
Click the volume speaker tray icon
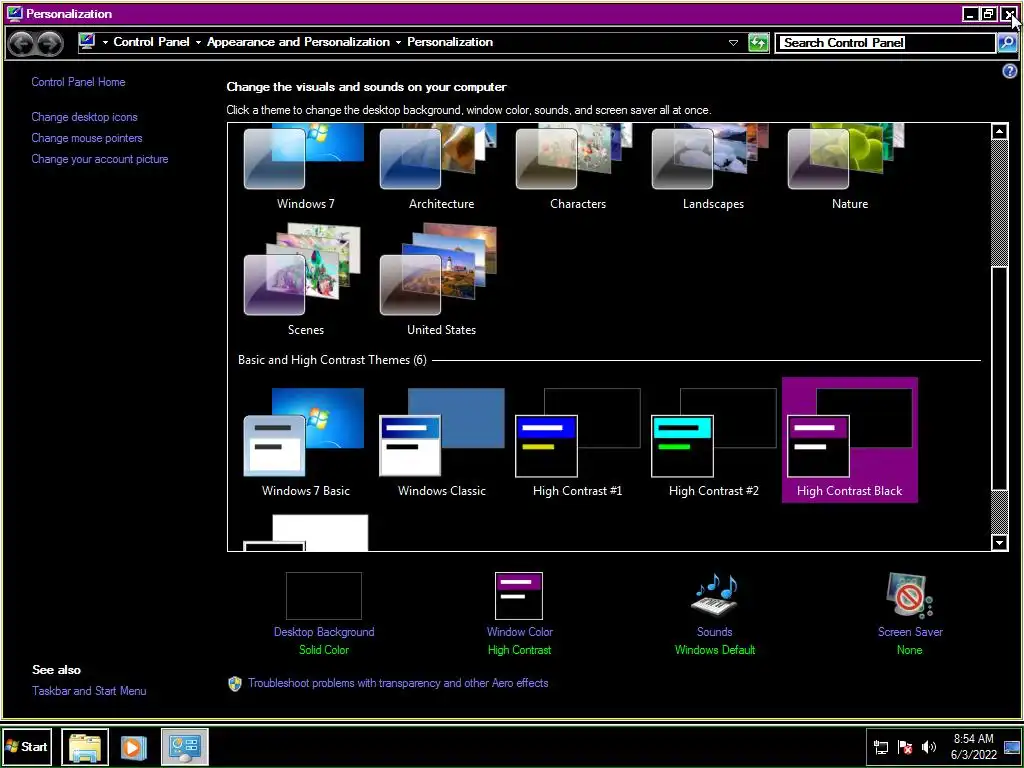(929, 748)
